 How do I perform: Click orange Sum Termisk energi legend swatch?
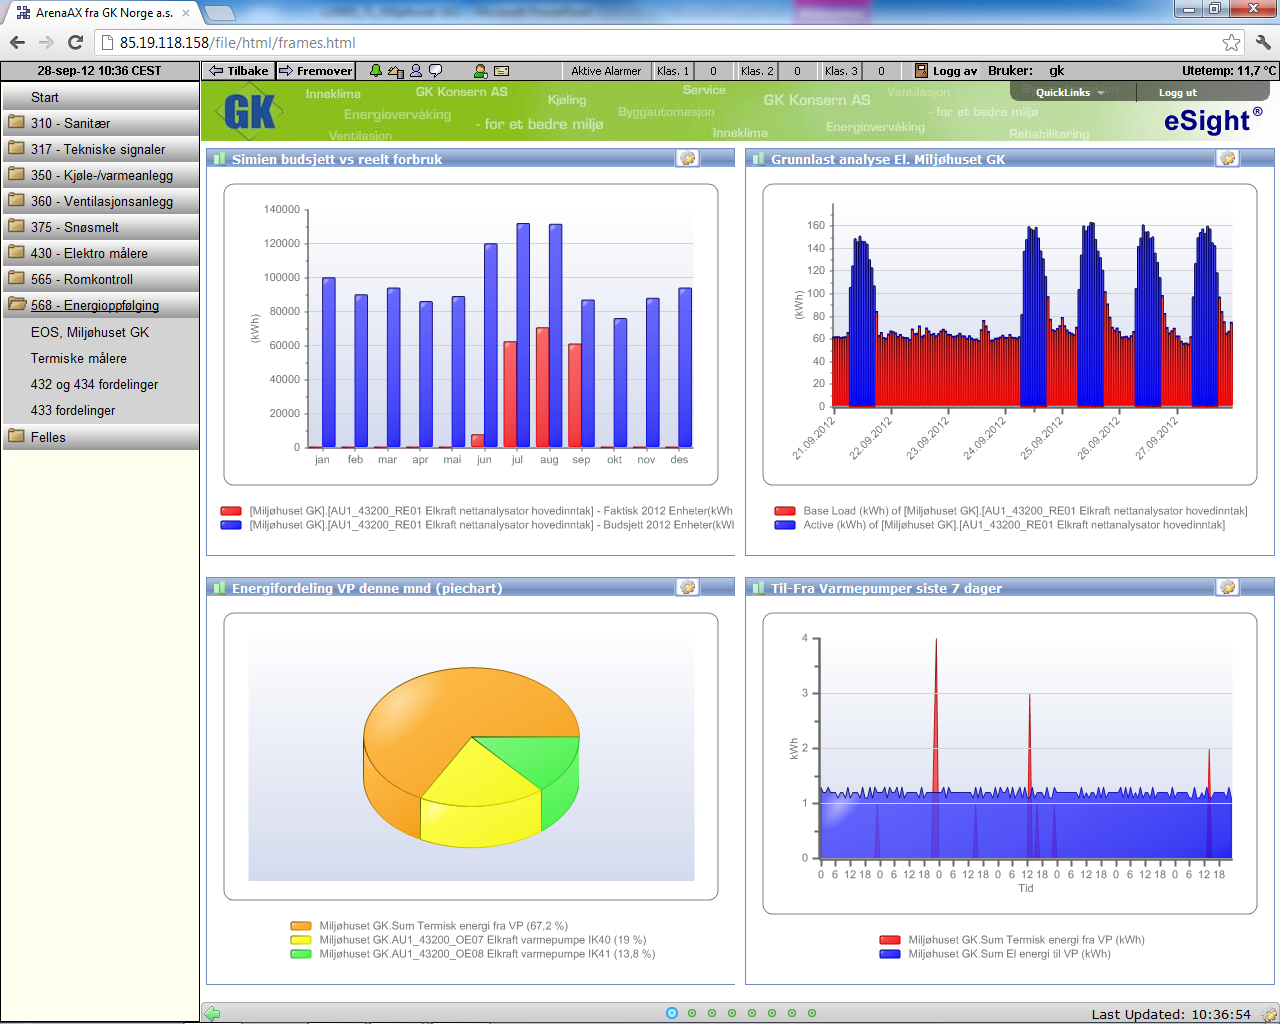(x=301, y=926)
